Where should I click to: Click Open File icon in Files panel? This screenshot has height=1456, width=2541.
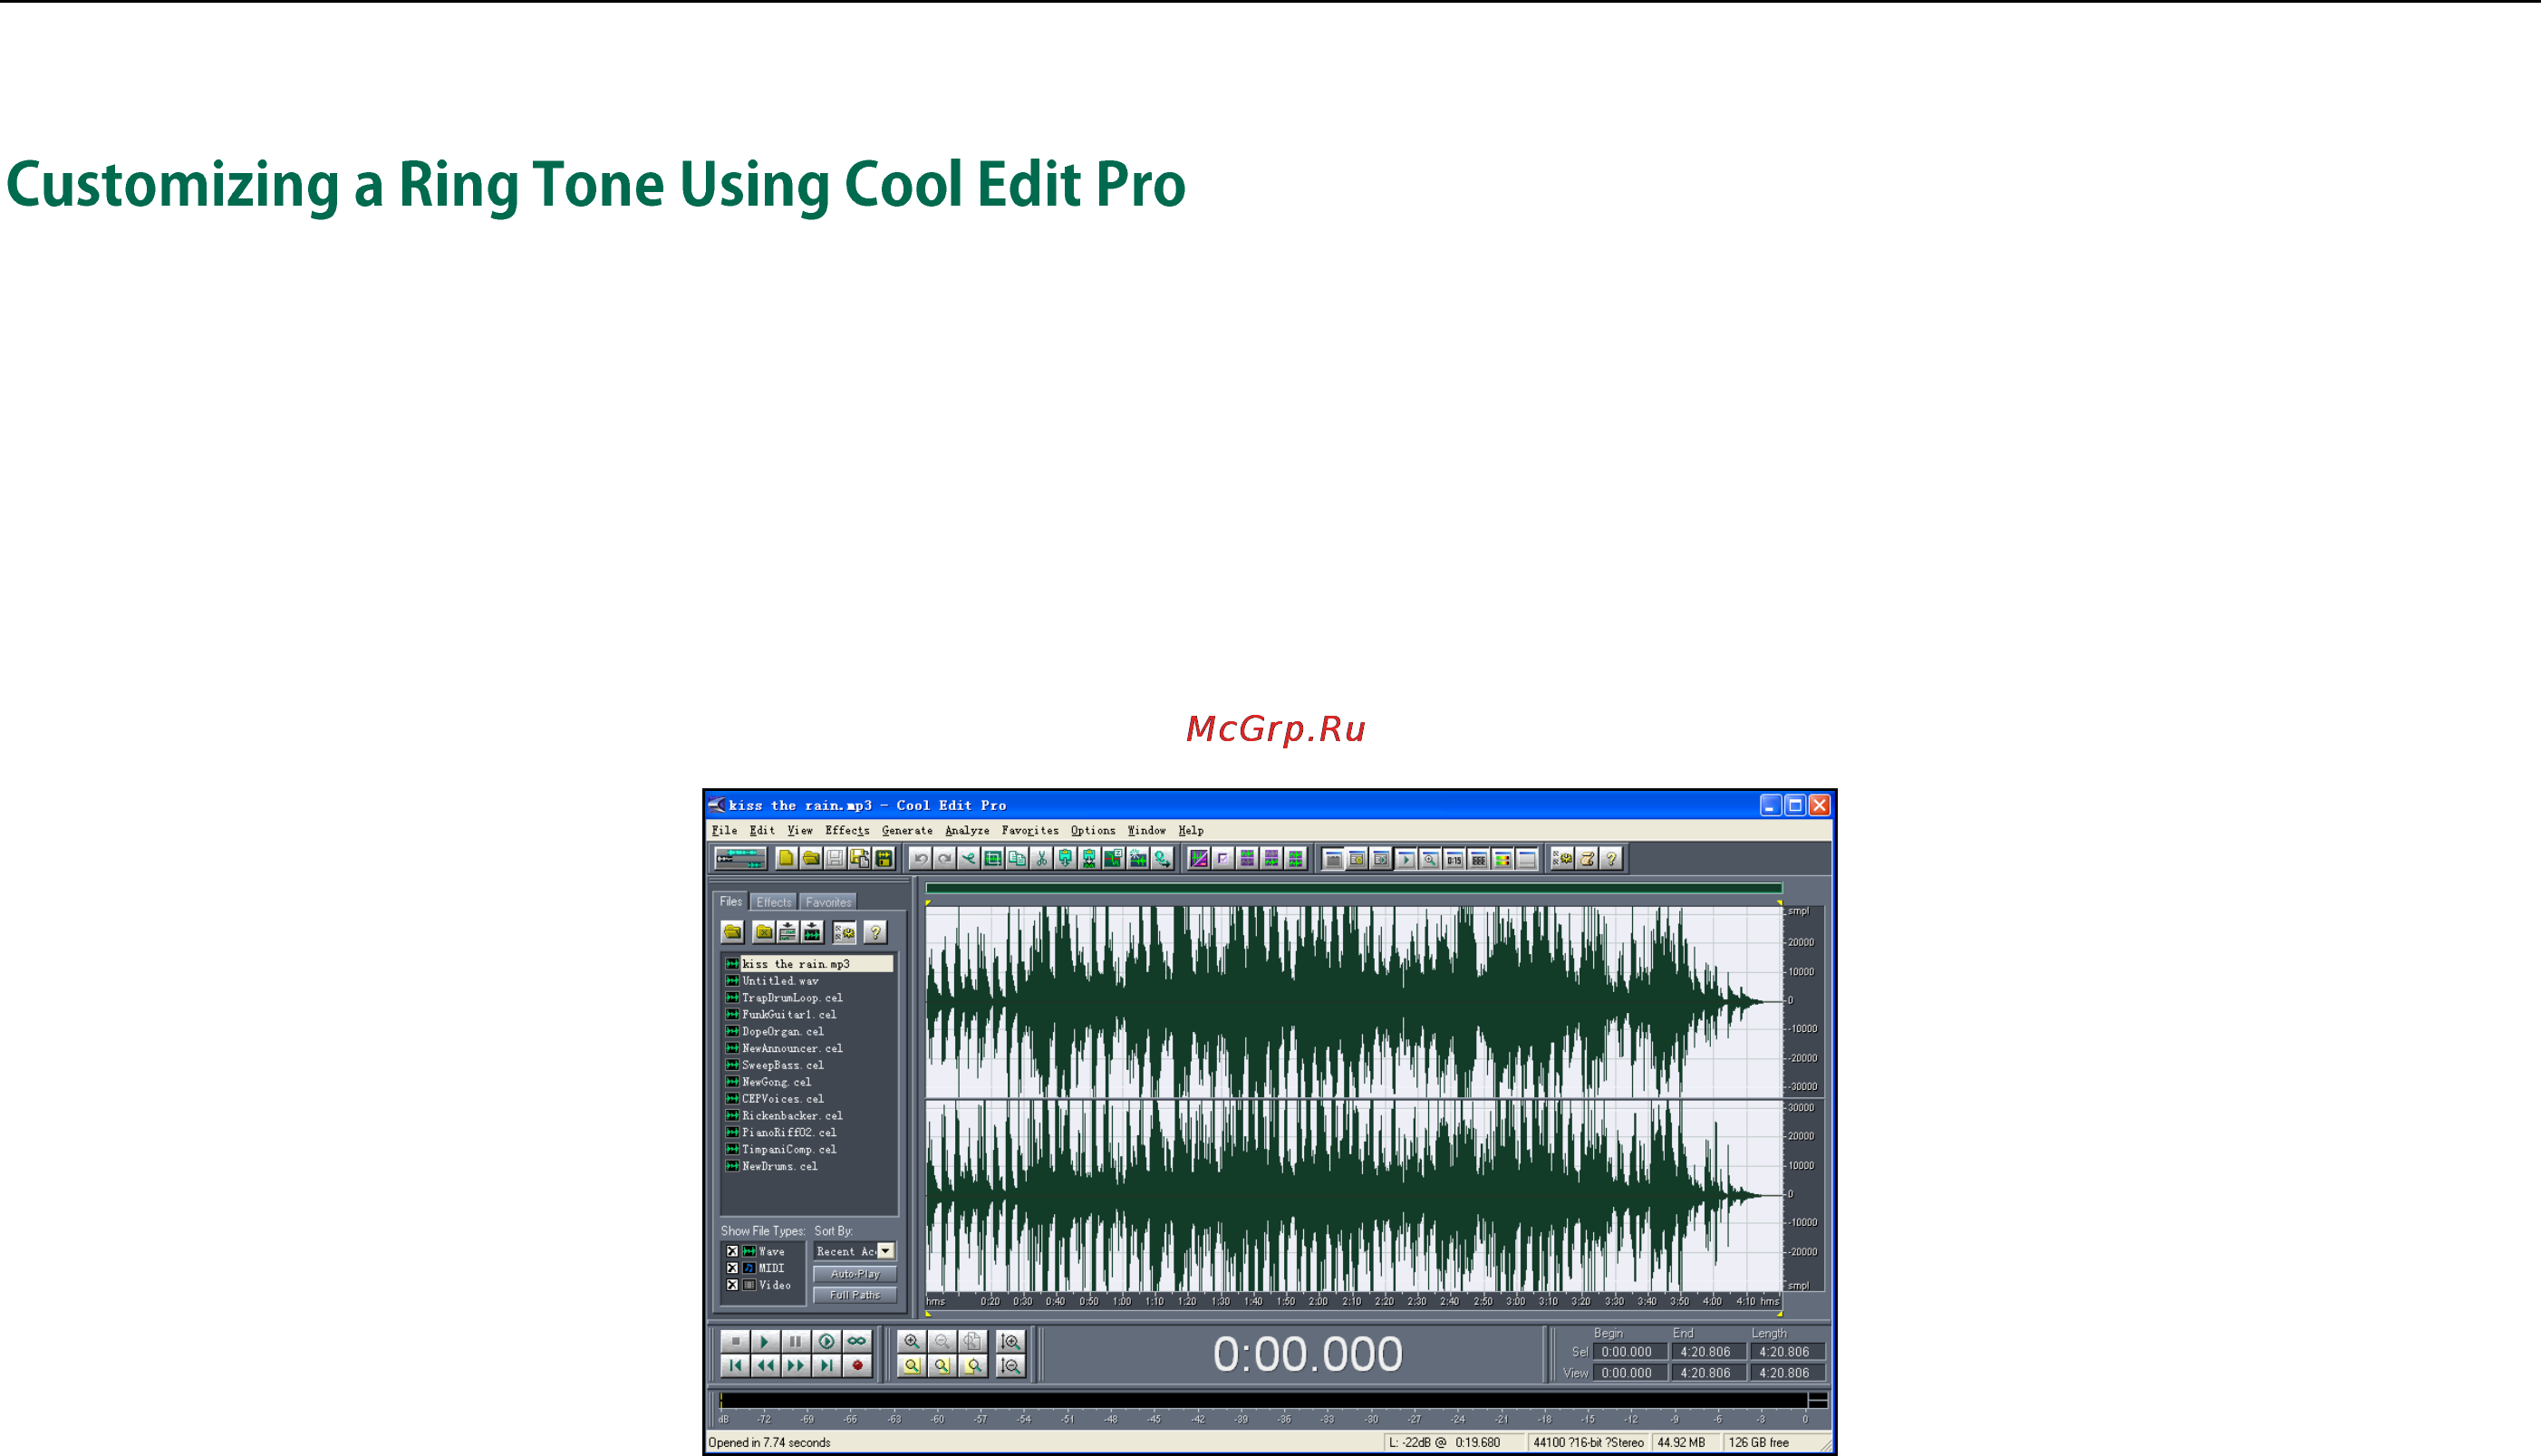[x=733, y=932]
